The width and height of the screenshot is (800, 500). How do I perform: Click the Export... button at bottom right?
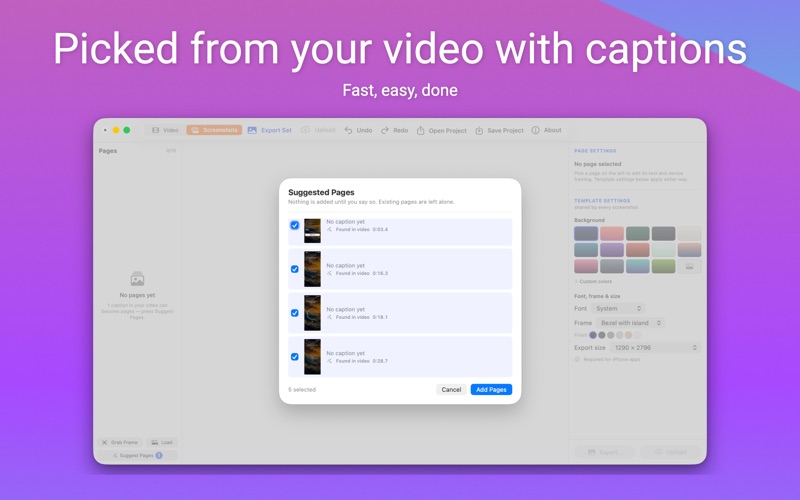pos(605,452)
